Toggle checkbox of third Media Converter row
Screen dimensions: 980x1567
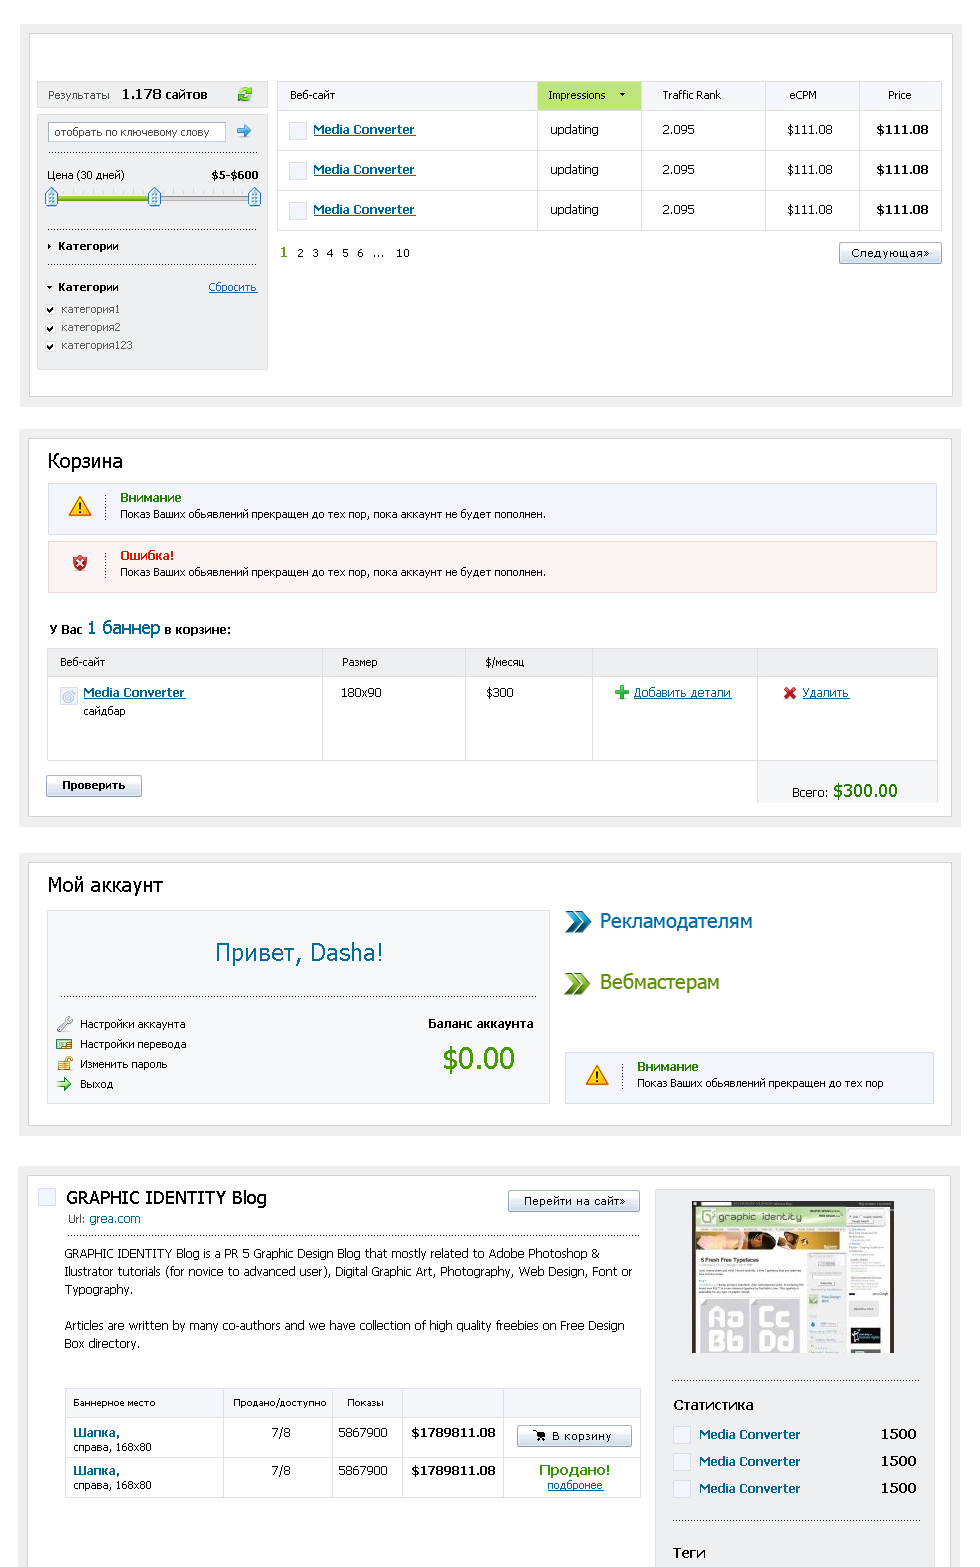298,210
